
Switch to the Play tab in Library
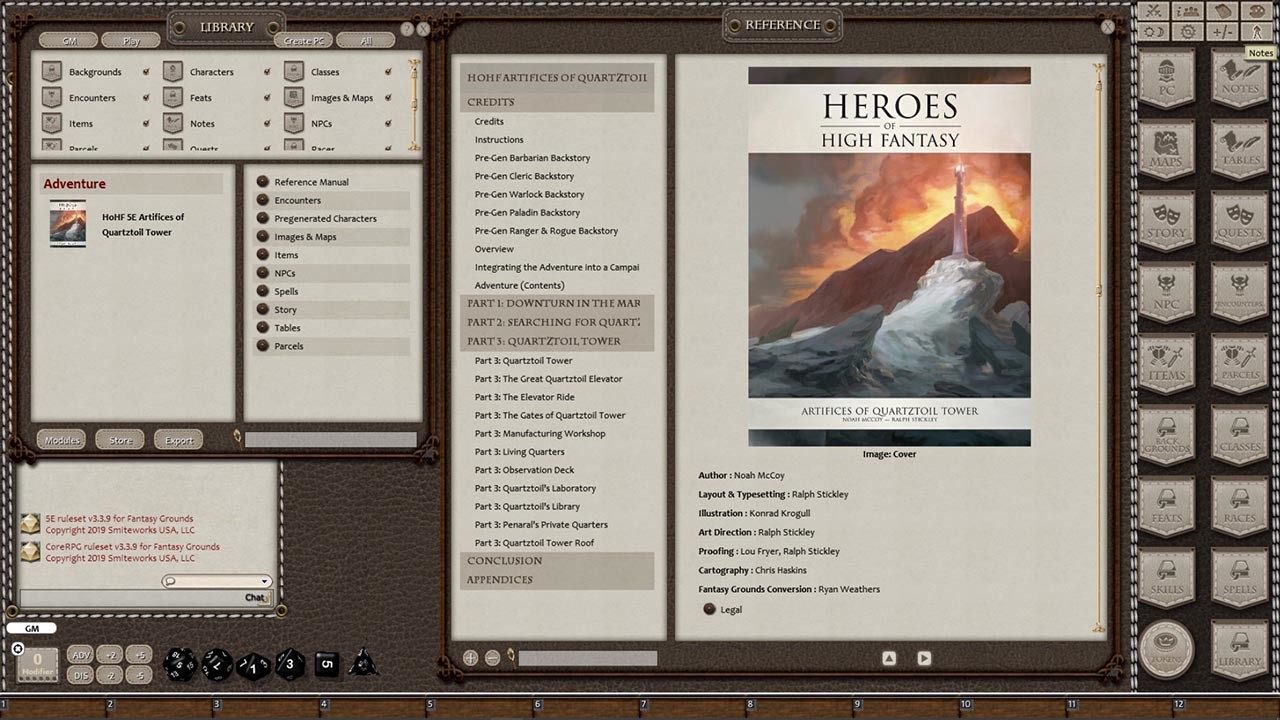pos(133,41)
